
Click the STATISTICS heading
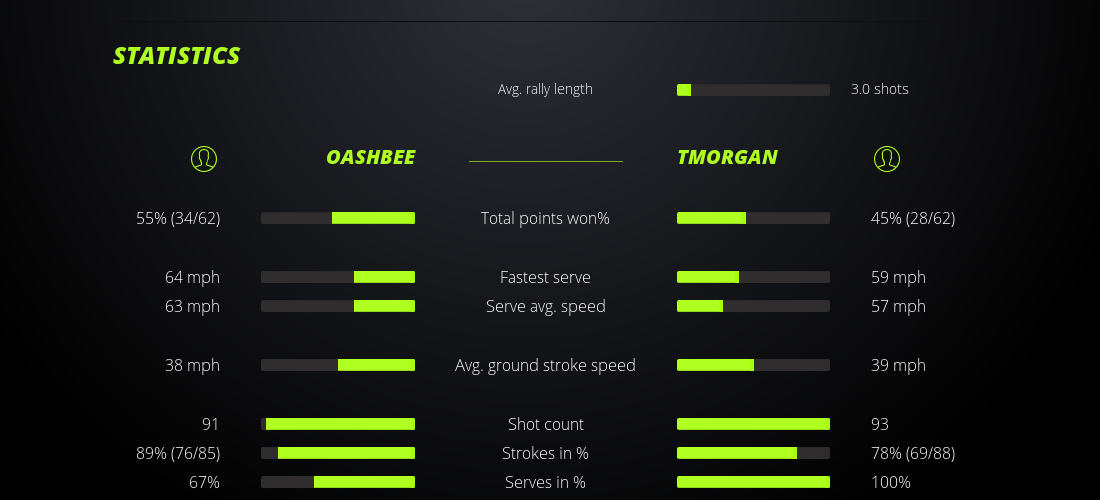[176, 55]
